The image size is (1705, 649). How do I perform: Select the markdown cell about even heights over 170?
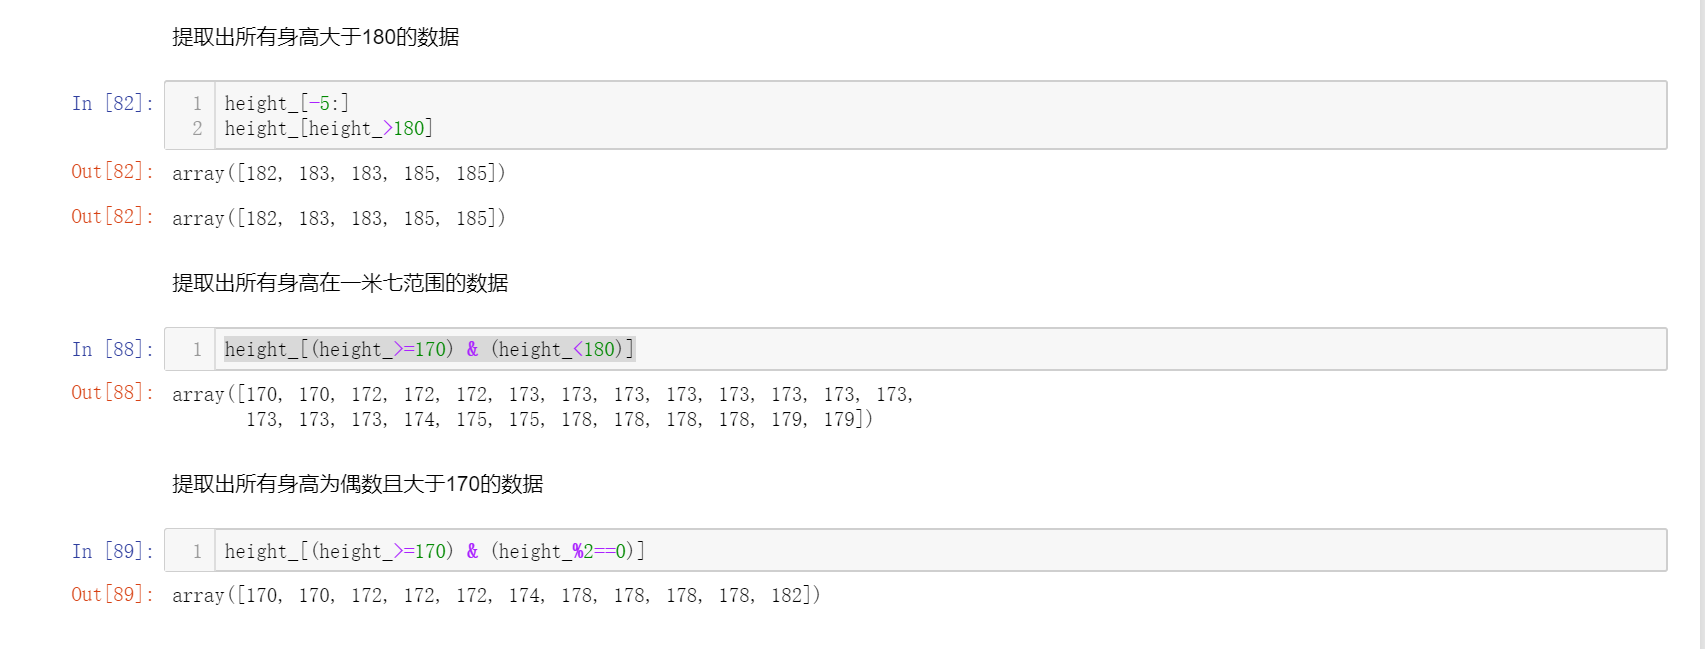[357, 485]
